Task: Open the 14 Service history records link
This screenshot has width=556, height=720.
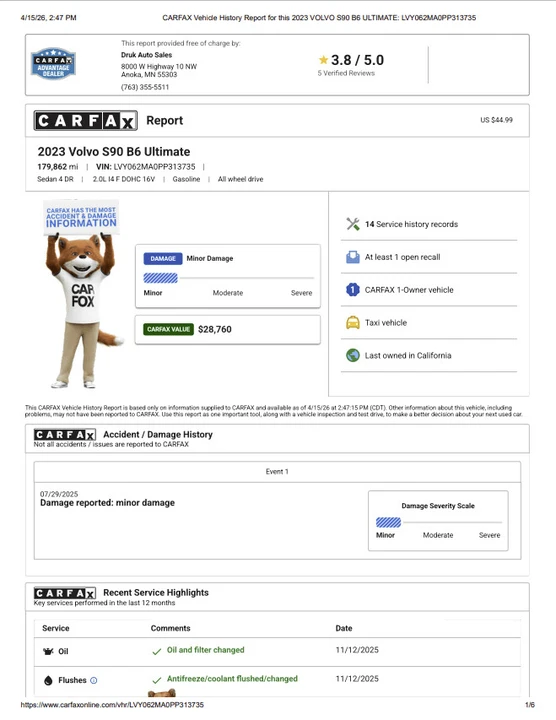Action: (411, 224)
